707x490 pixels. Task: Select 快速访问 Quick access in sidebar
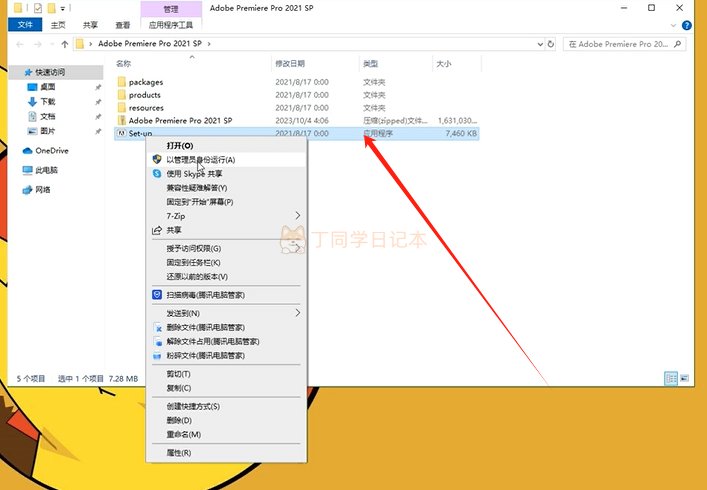pyautogui.click(x=56, y=72)
